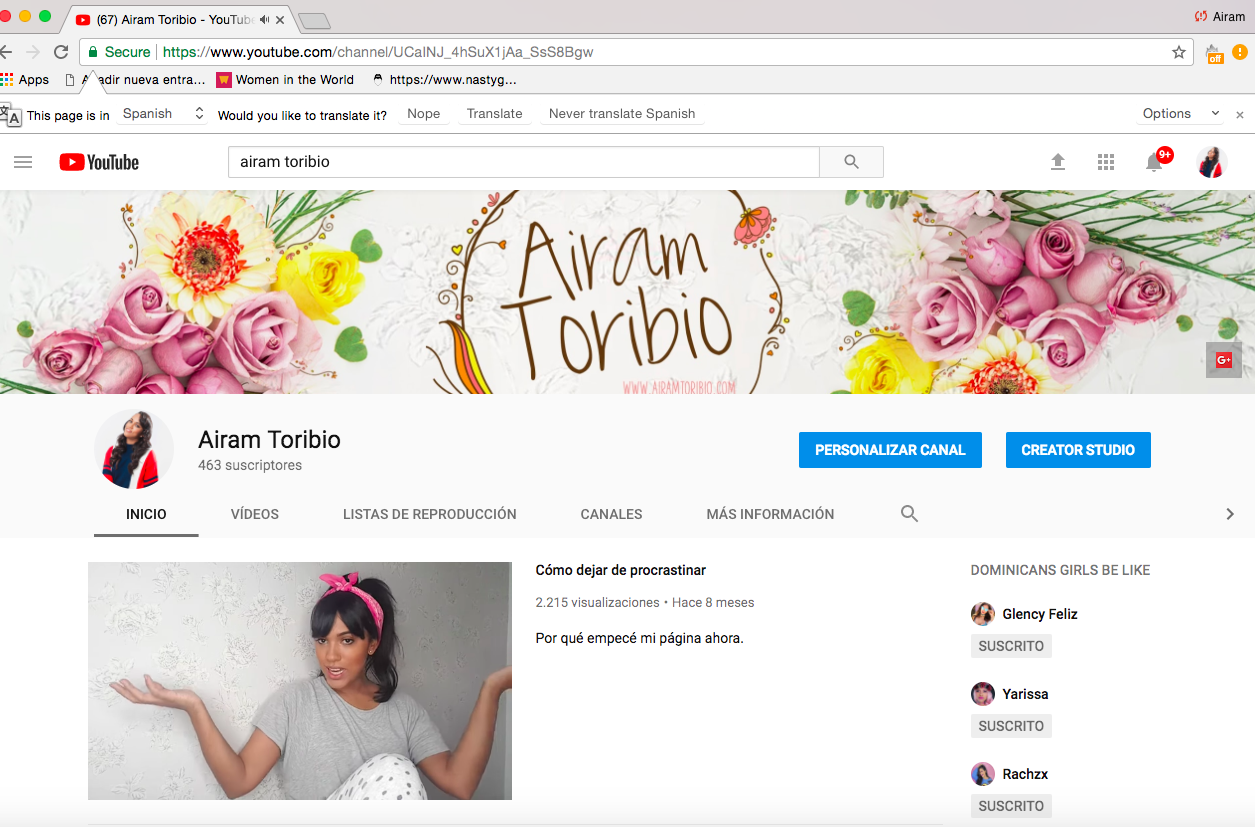Open Women in the World bookmark
The width and height of the screenshot is (1255, 827).
click(286, 79)
